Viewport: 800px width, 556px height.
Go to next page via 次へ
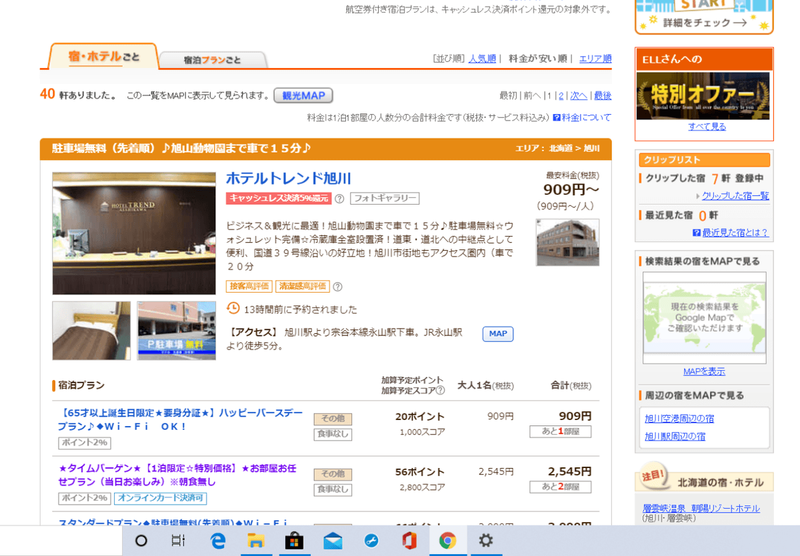[579, 95]
